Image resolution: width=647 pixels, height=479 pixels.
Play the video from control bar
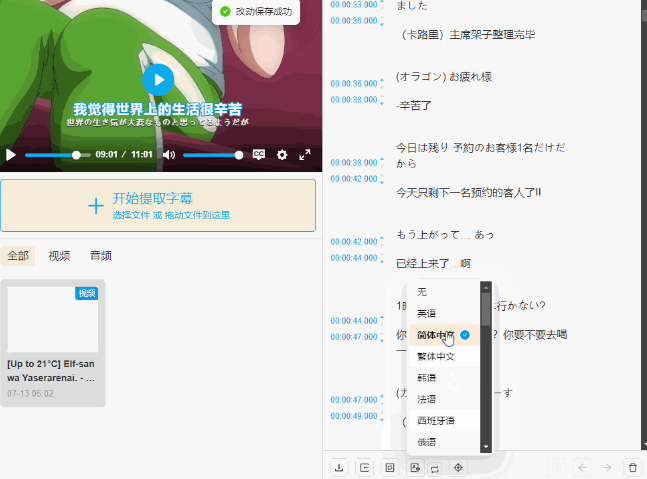coord(11,155)
